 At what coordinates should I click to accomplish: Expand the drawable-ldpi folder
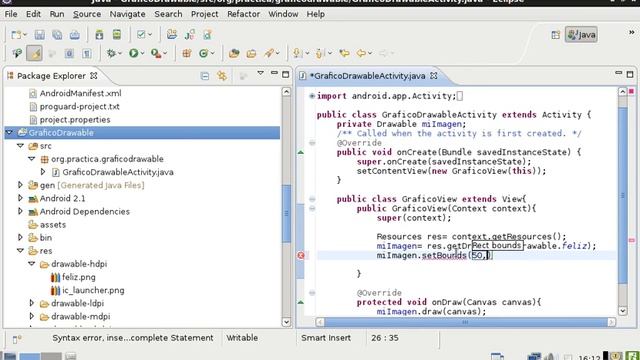pos(31,303)
